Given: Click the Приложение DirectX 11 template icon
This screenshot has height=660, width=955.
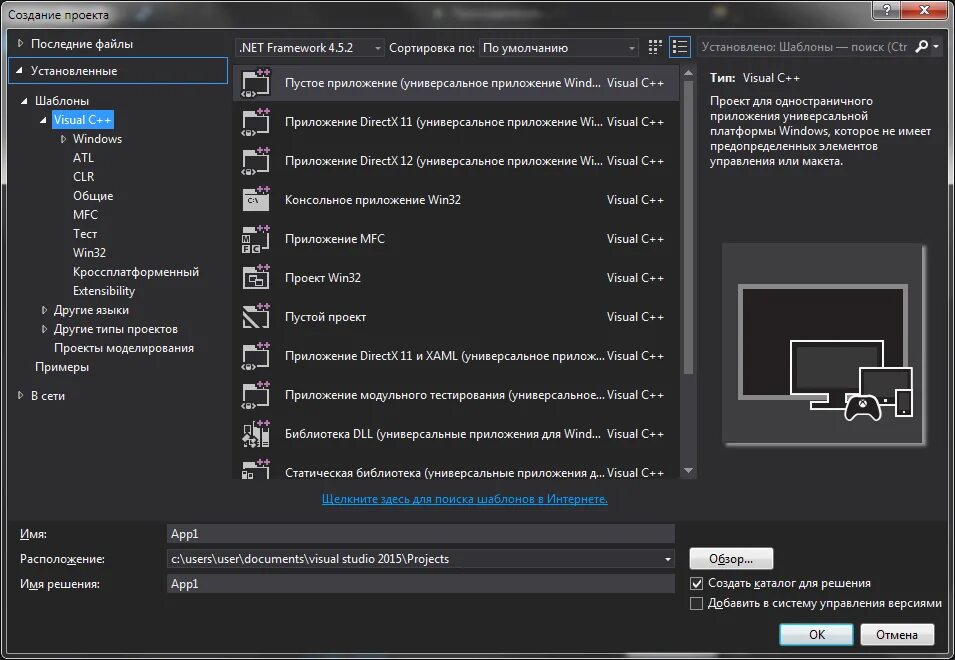Looking at the screenshot, I should (256, 122).
